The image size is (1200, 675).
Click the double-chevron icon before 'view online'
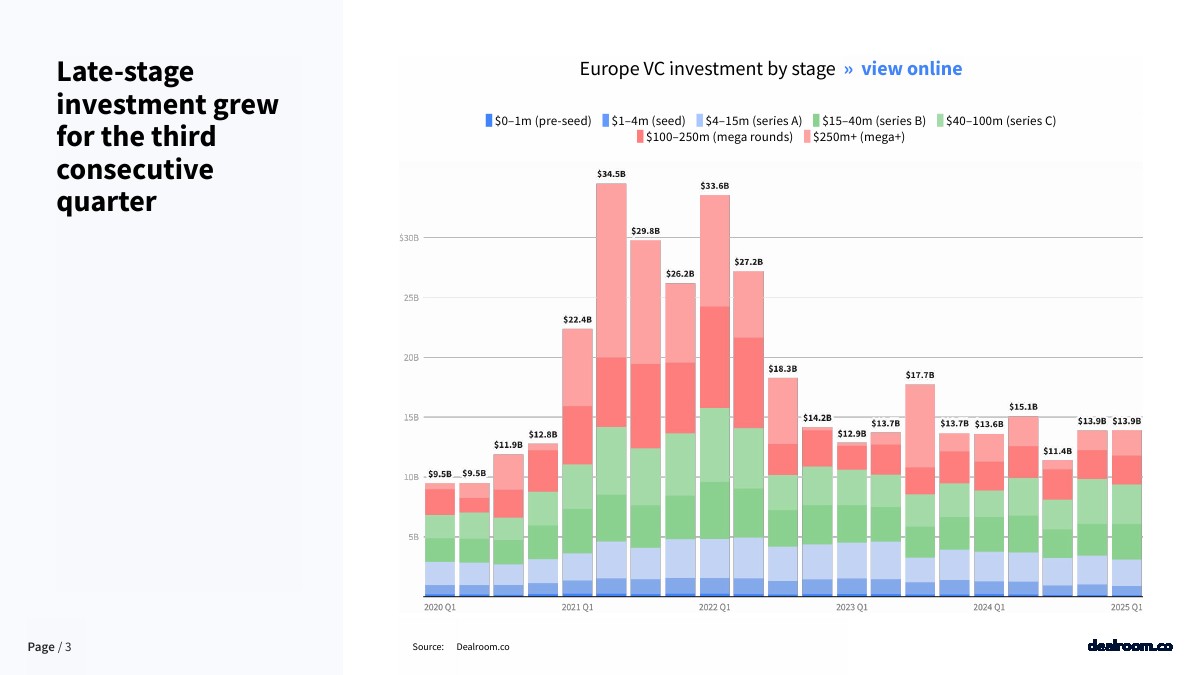(848, 69)
